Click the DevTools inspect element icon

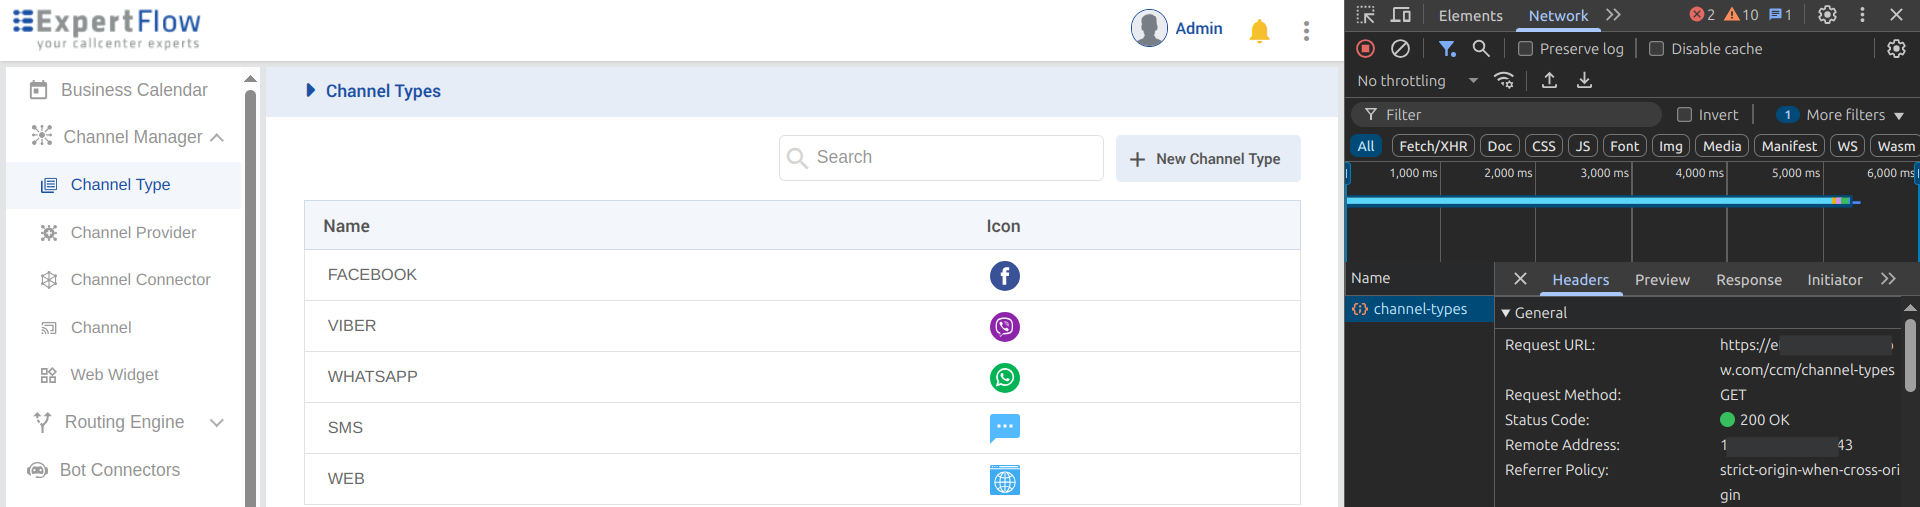click(1366, 15)
